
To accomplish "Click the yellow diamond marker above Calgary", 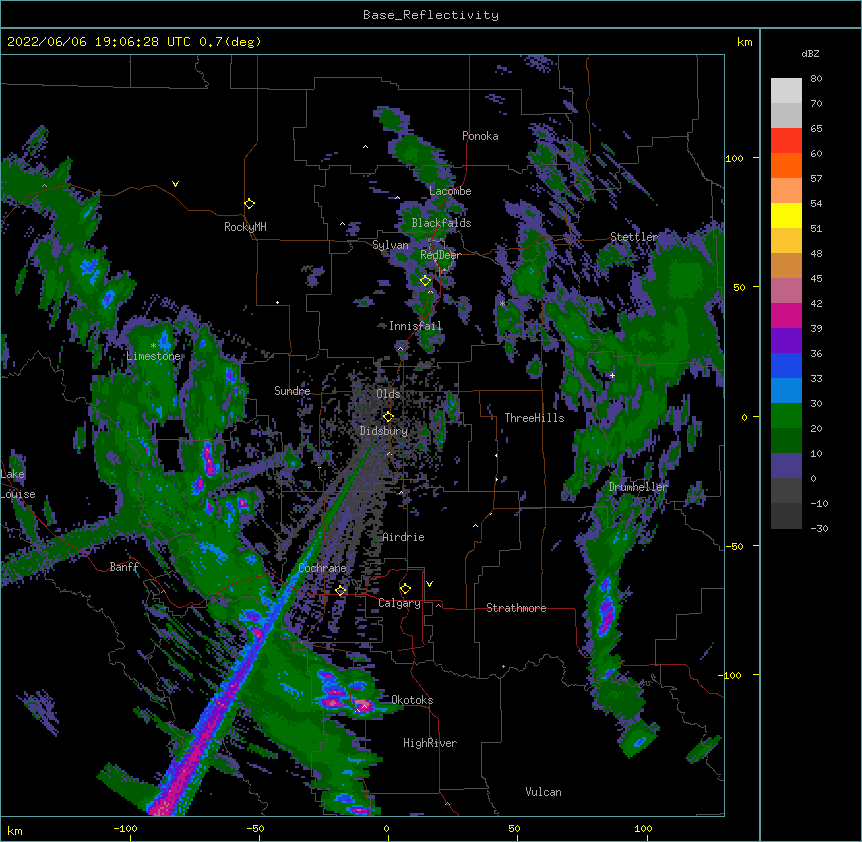I will tap(405, 589).
